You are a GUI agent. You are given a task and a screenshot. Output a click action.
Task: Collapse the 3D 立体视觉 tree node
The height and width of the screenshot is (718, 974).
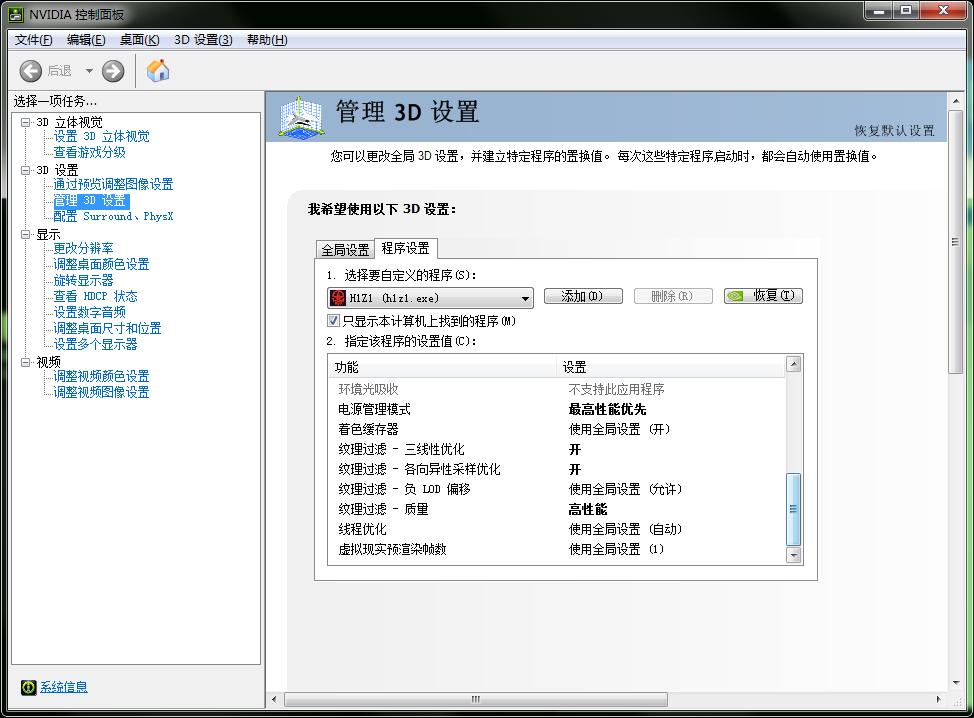point(26,121)
